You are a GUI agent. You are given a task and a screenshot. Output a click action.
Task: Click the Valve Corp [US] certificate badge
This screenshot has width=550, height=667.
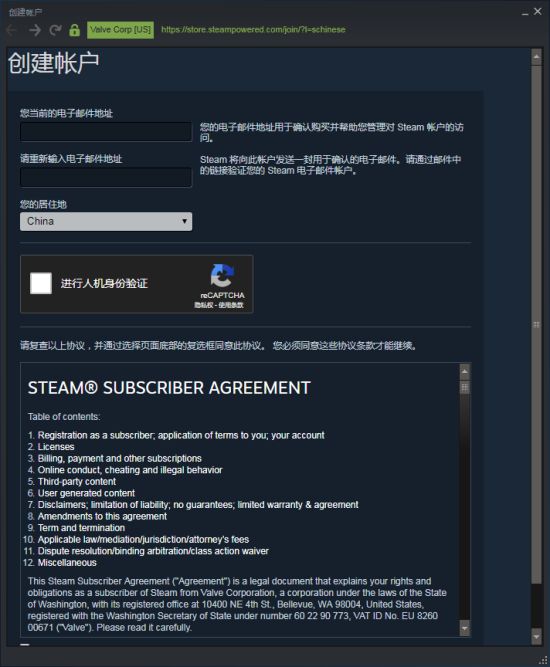120,30
